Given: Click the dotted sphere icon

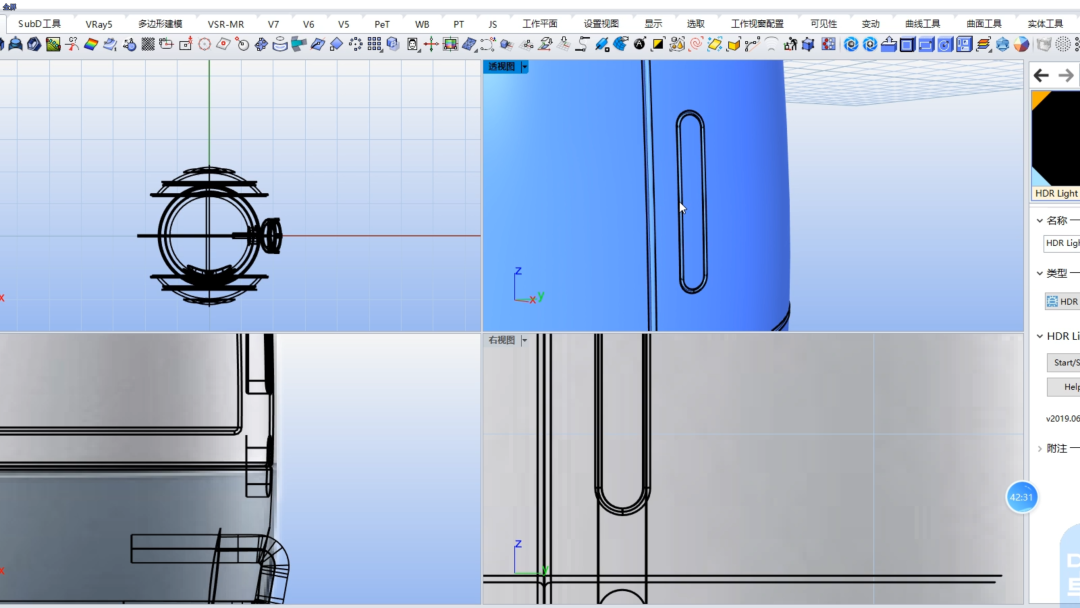Looking at the screenshot, I should click(1063, 45).
